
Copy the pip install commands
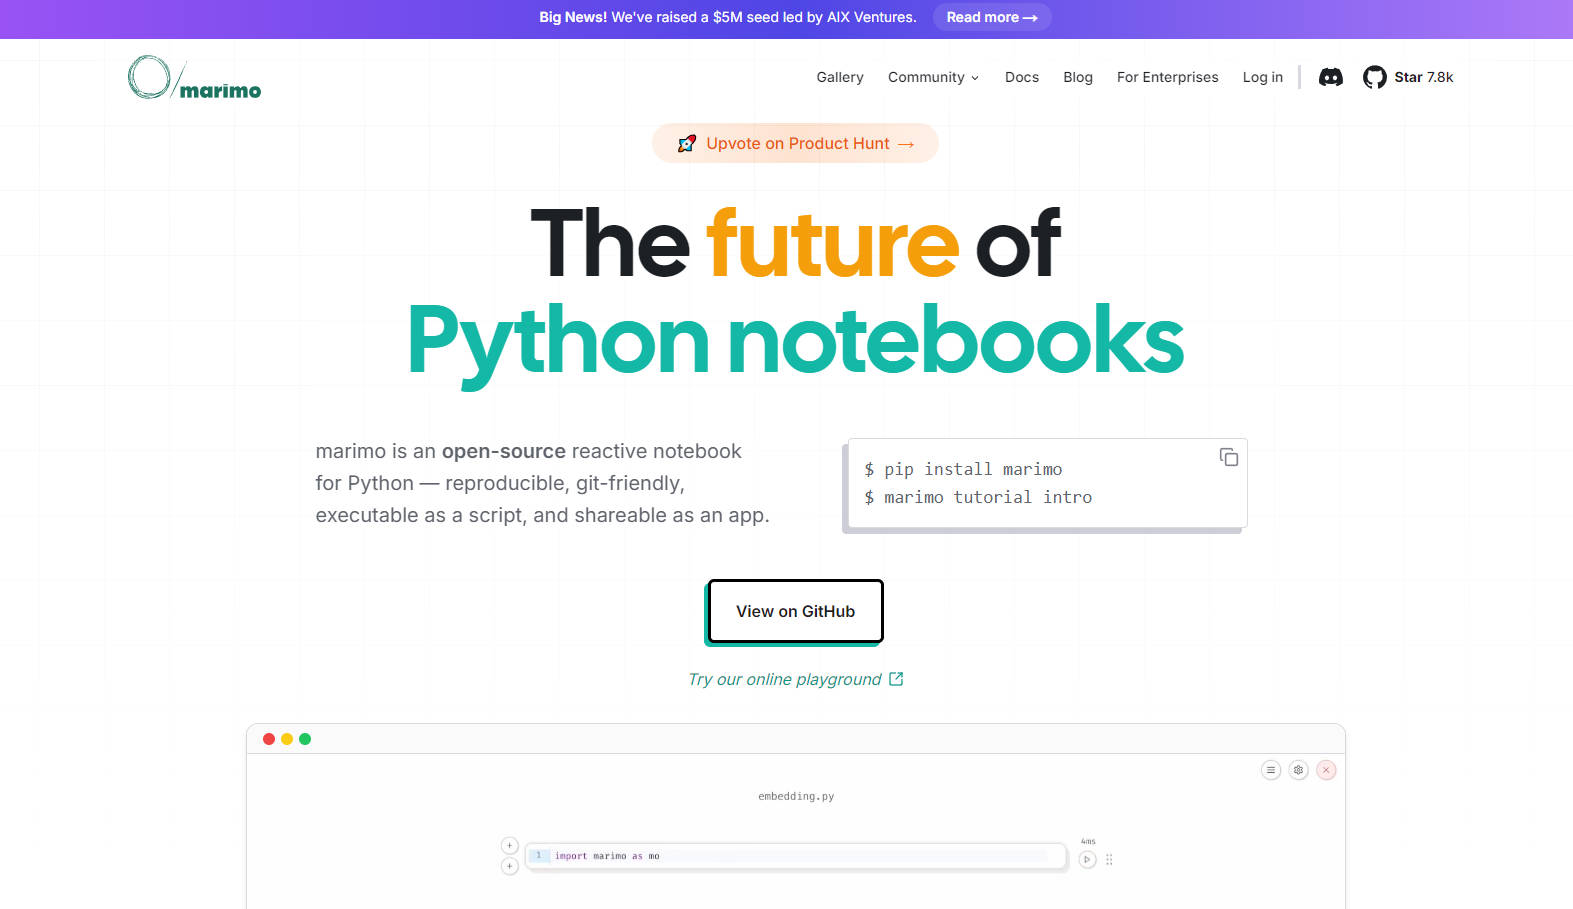[1229, 457]
